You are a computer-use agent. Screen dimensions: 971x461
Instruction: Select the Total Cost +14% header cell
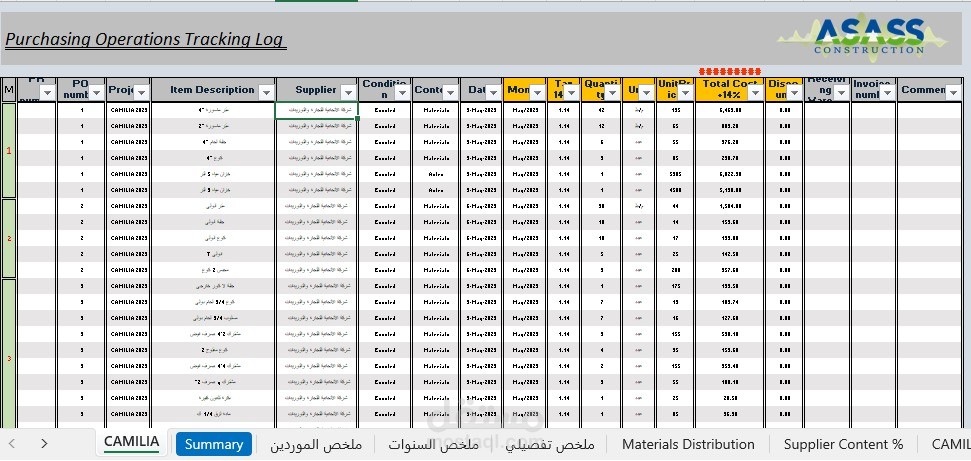coord(729,89)
